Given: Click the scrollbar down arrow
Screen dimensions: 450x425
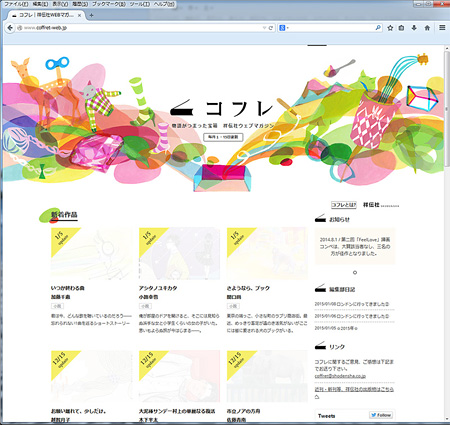Looking at the screenshot, I should pos(447,419).
